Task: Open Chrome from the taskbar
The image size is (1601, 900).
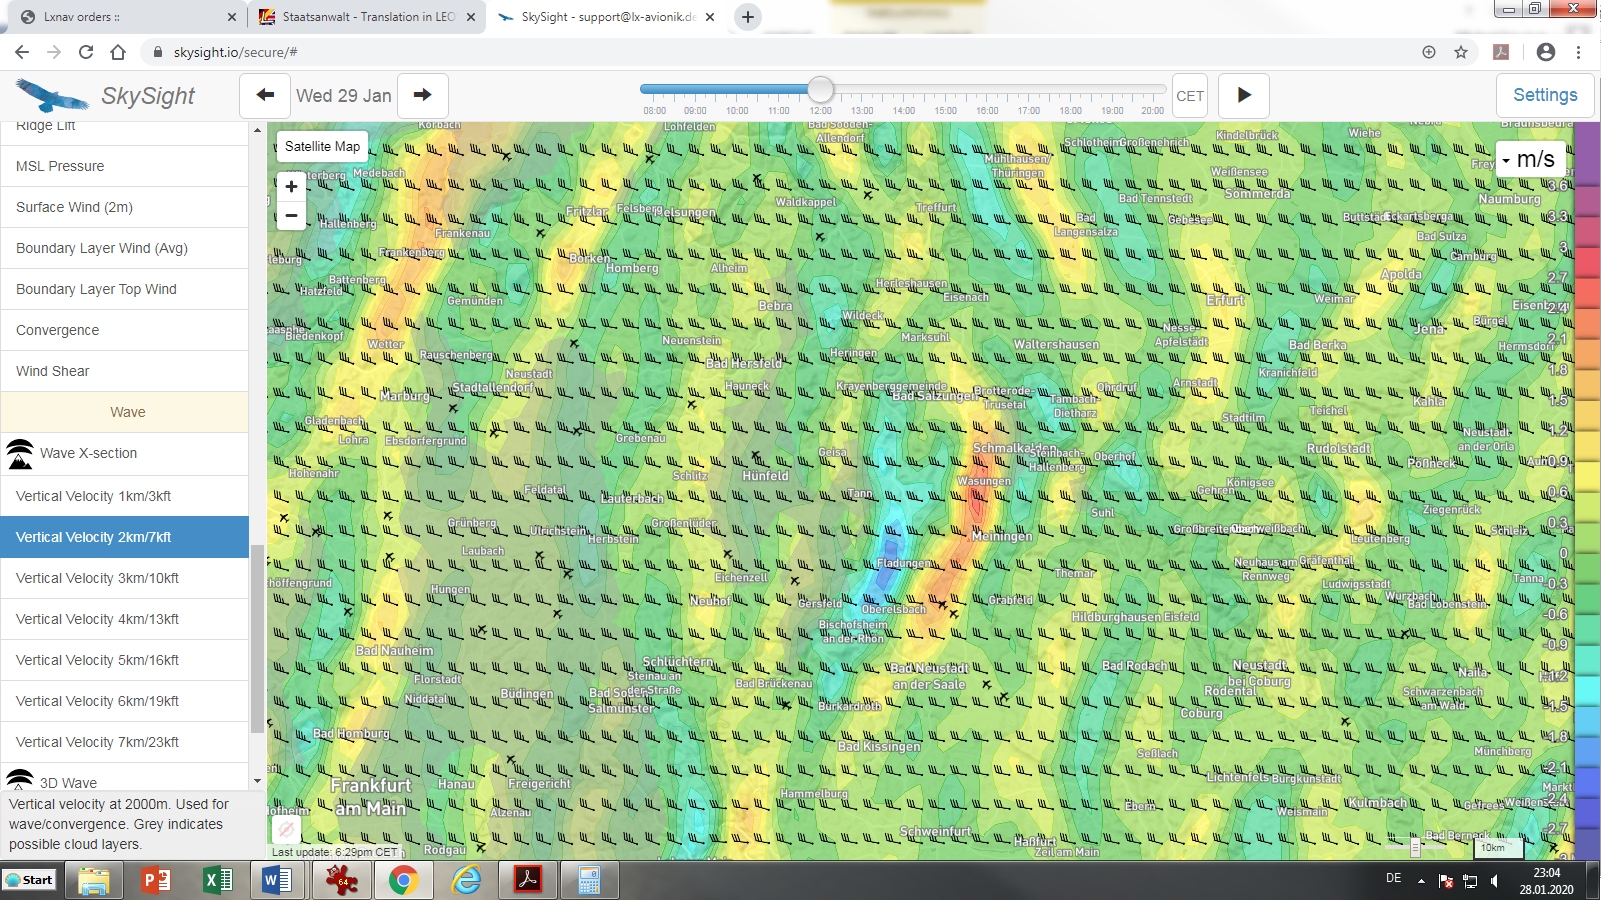Action: tap(403, 880)
